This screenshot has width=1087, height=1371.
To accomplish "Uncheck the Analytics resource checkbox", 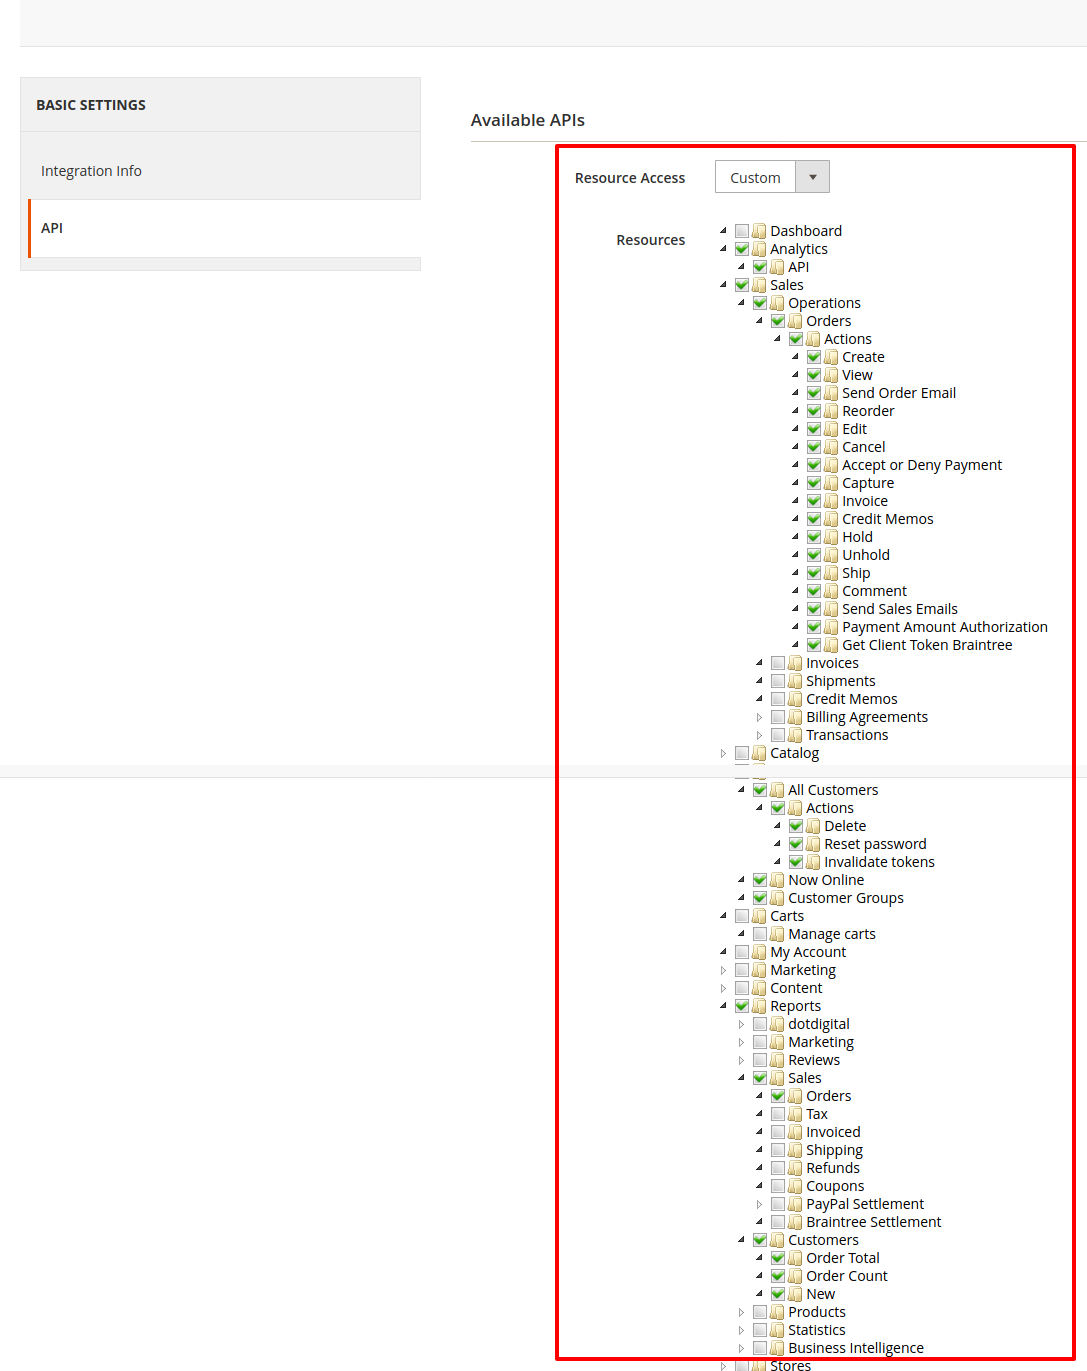I will (742, 249).
